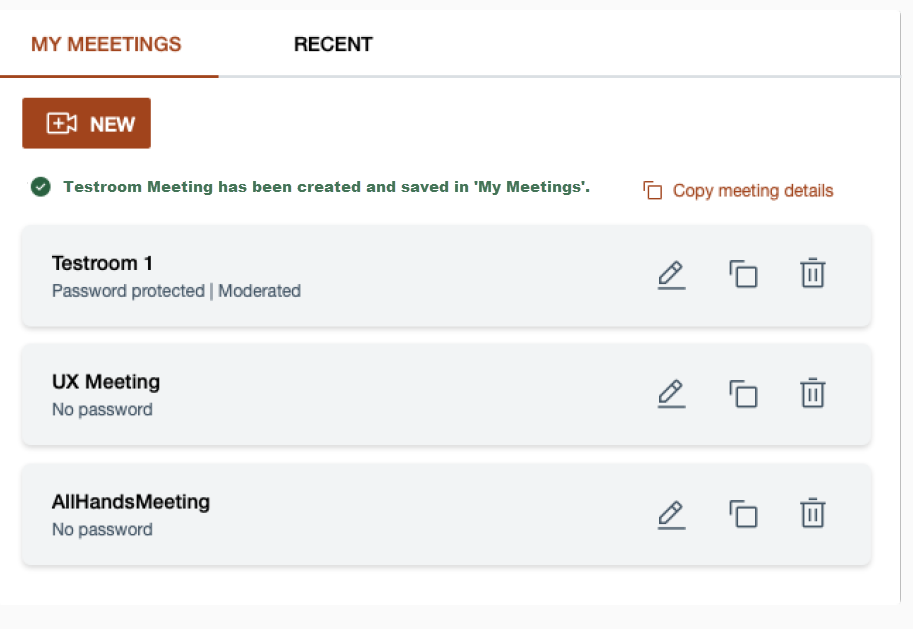Click the copy icon beside Copy meeting details
Viewport: 913px width, 629px height.
pos(653,191)
